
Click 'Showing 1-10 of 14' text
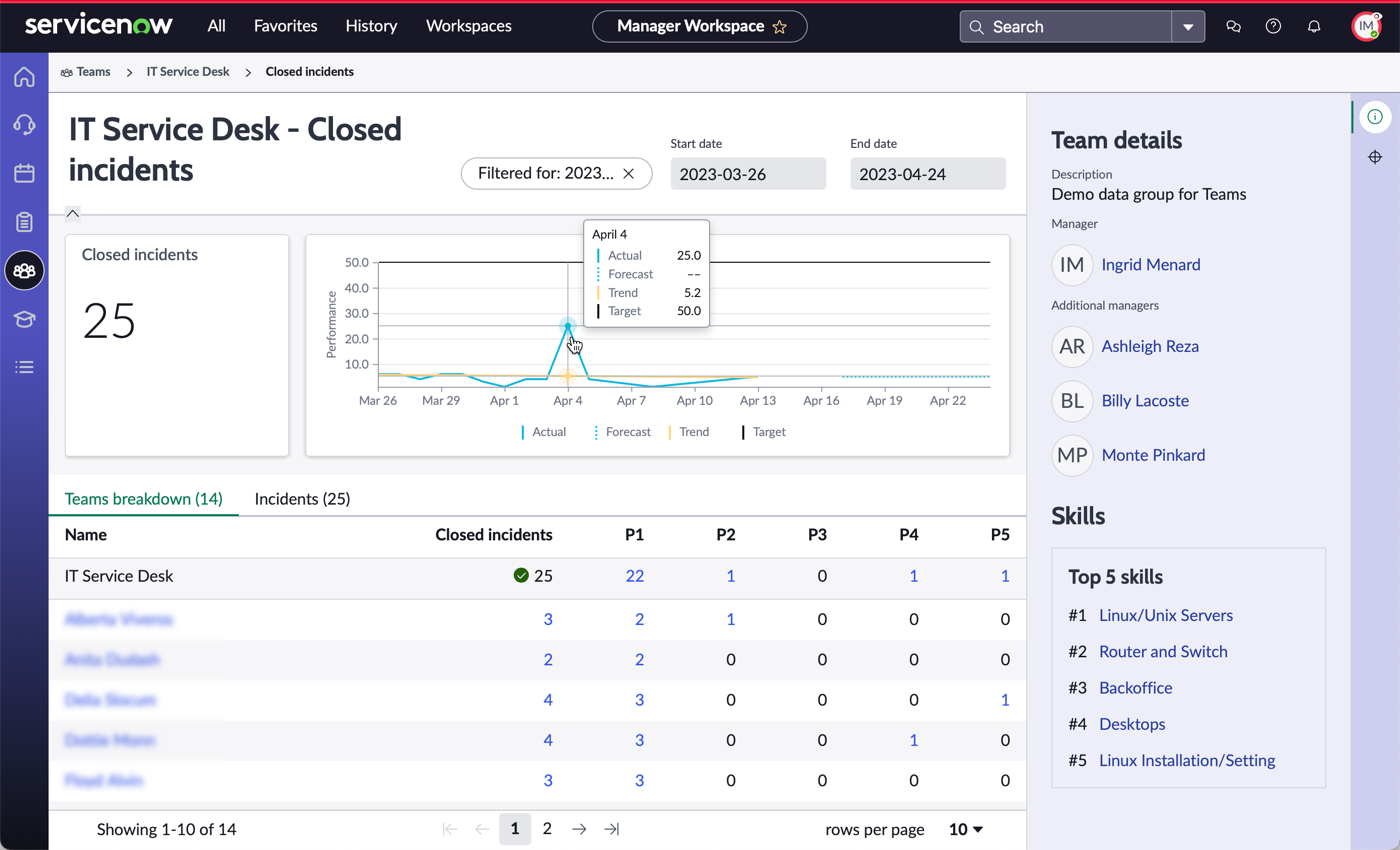coord(167,829)
